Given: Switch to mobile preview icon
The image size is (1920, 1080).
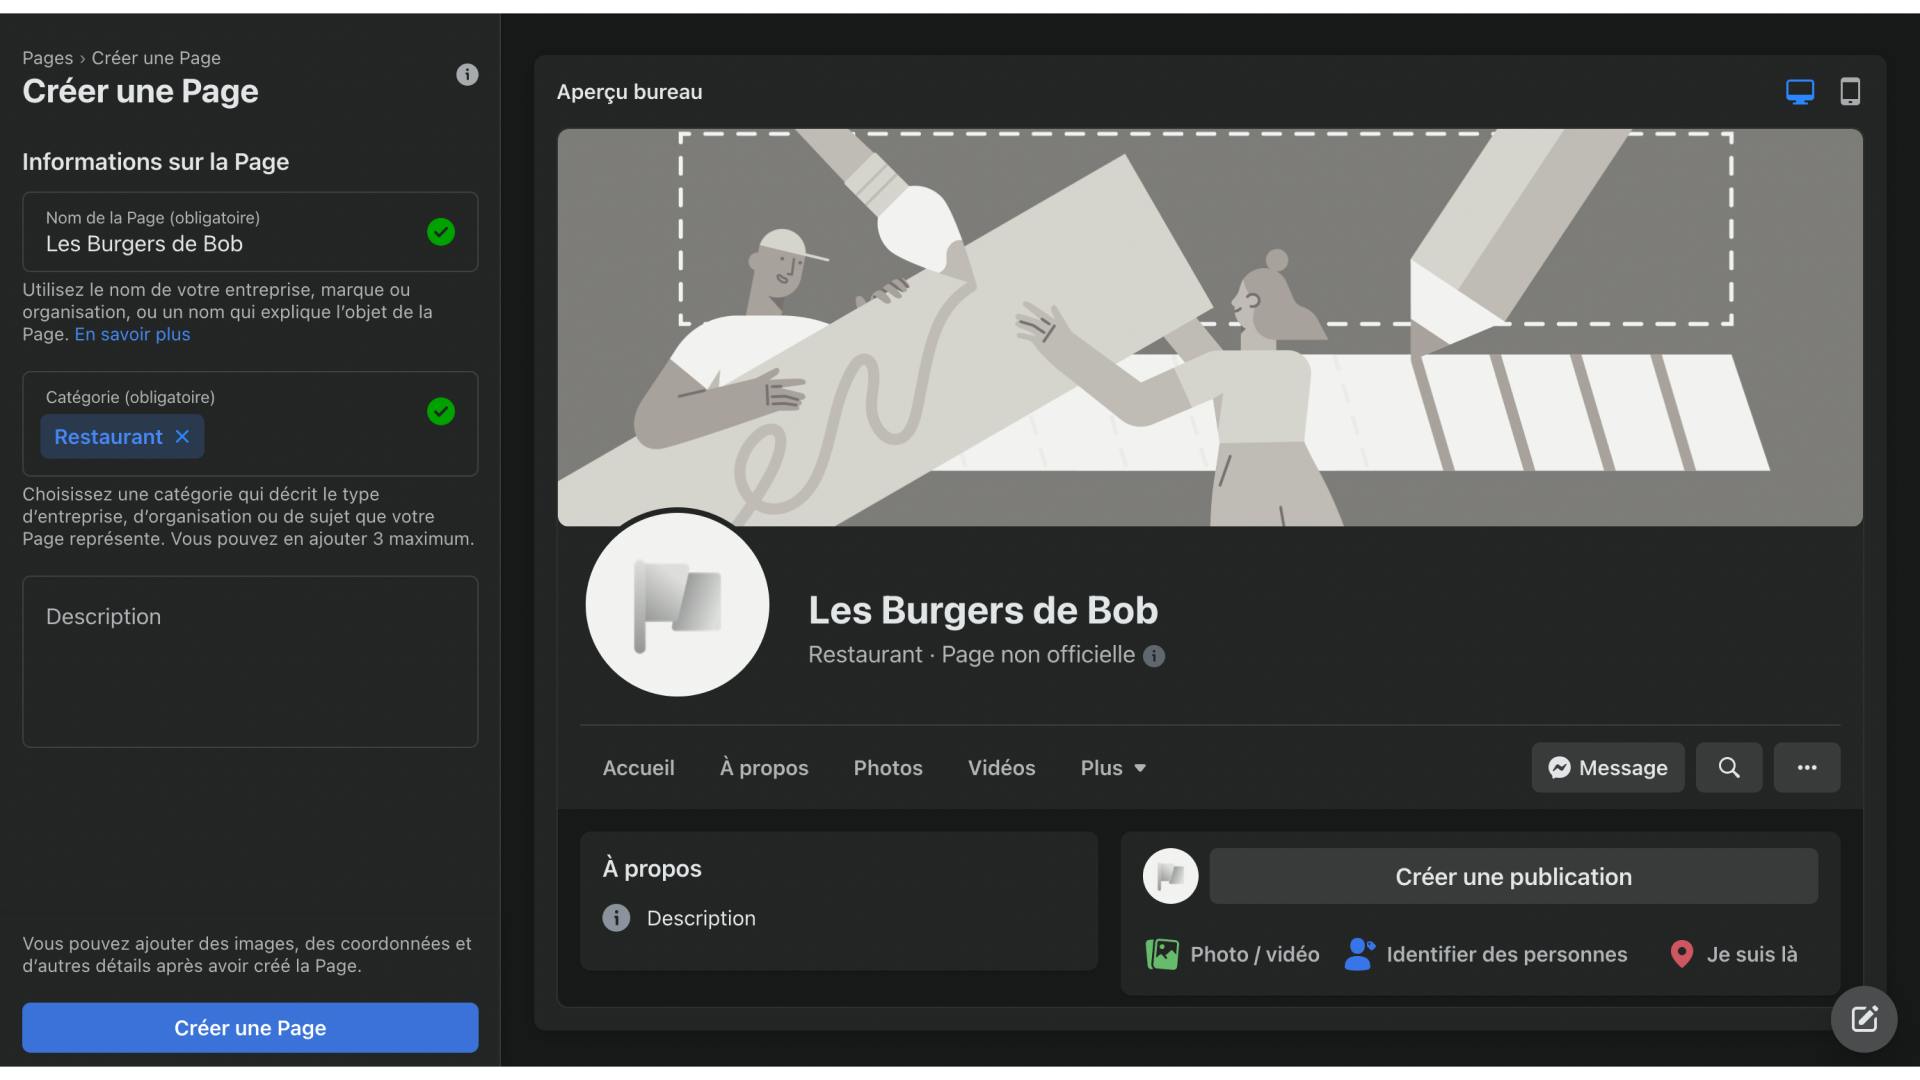Looking at the screenshot, I should 1850,92.
